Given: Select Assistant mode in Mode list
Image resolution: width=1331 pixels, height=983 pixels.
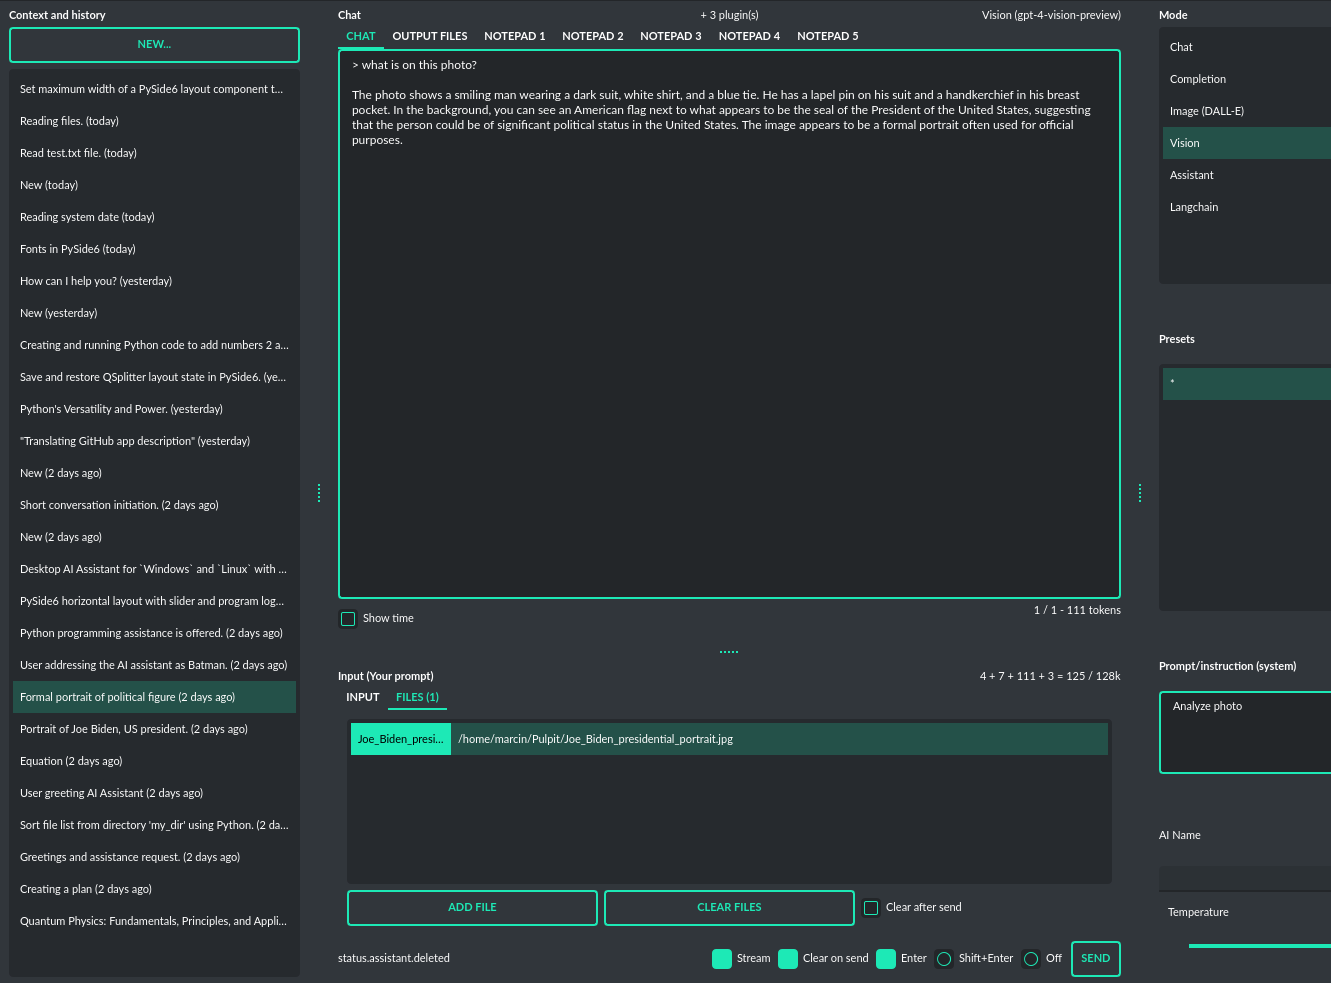Looking at the screenshot, I should 1191,175.
